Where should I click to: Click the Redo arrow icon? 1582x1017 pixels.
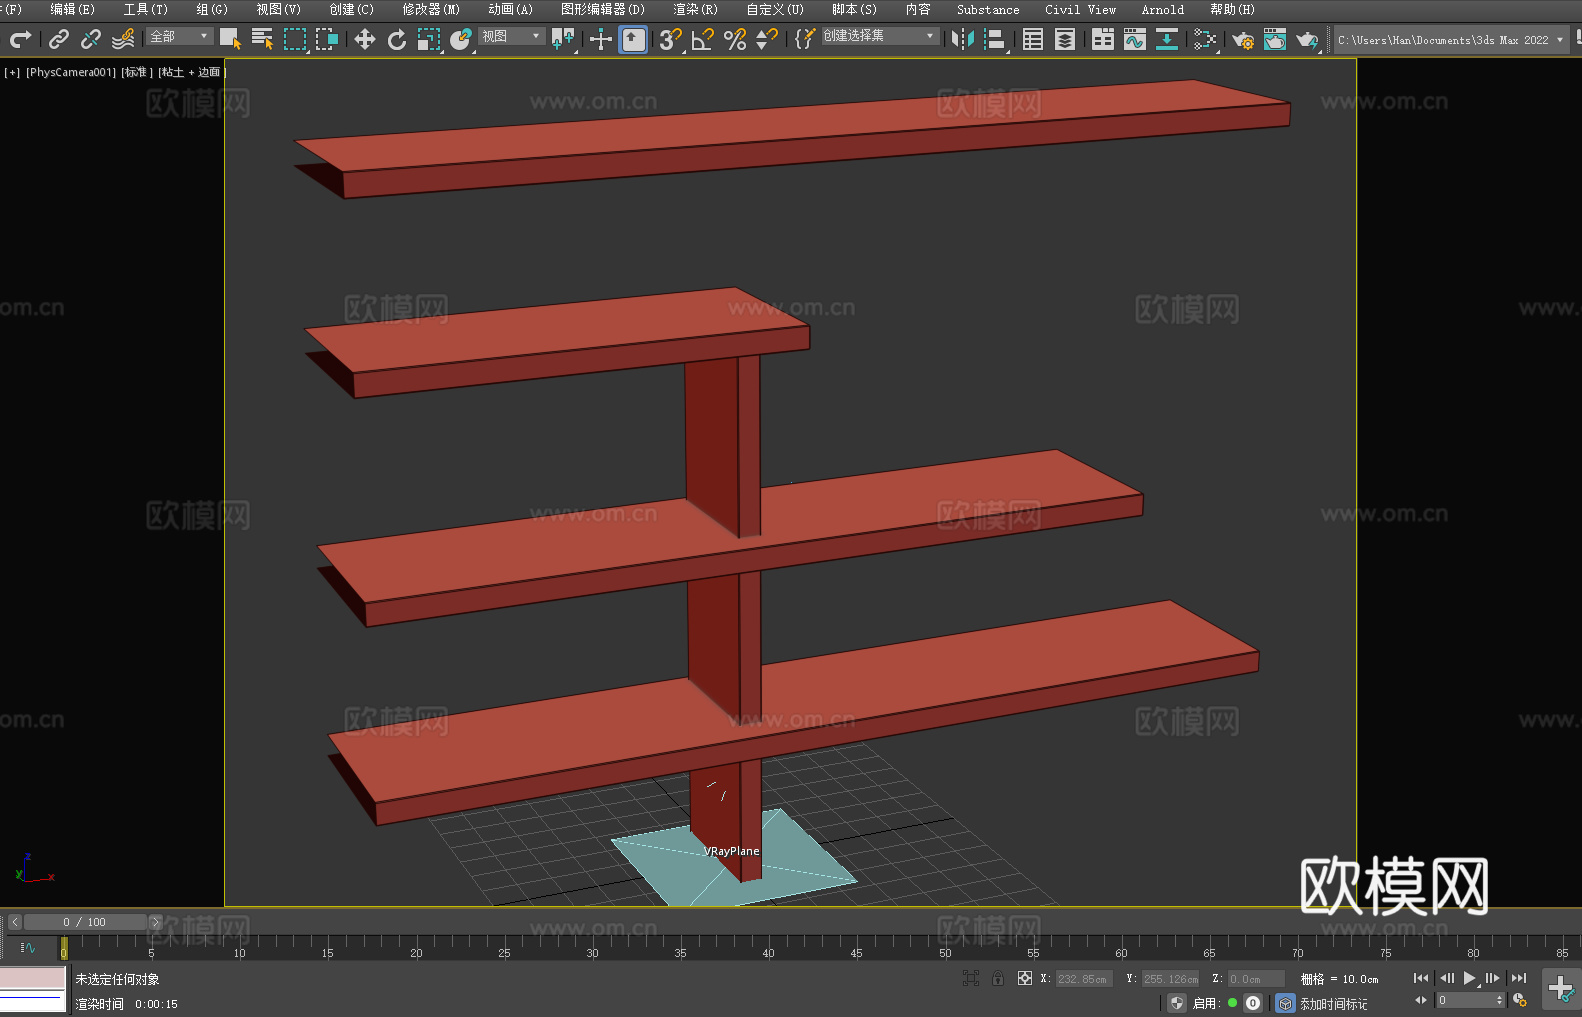click(20, 39)
